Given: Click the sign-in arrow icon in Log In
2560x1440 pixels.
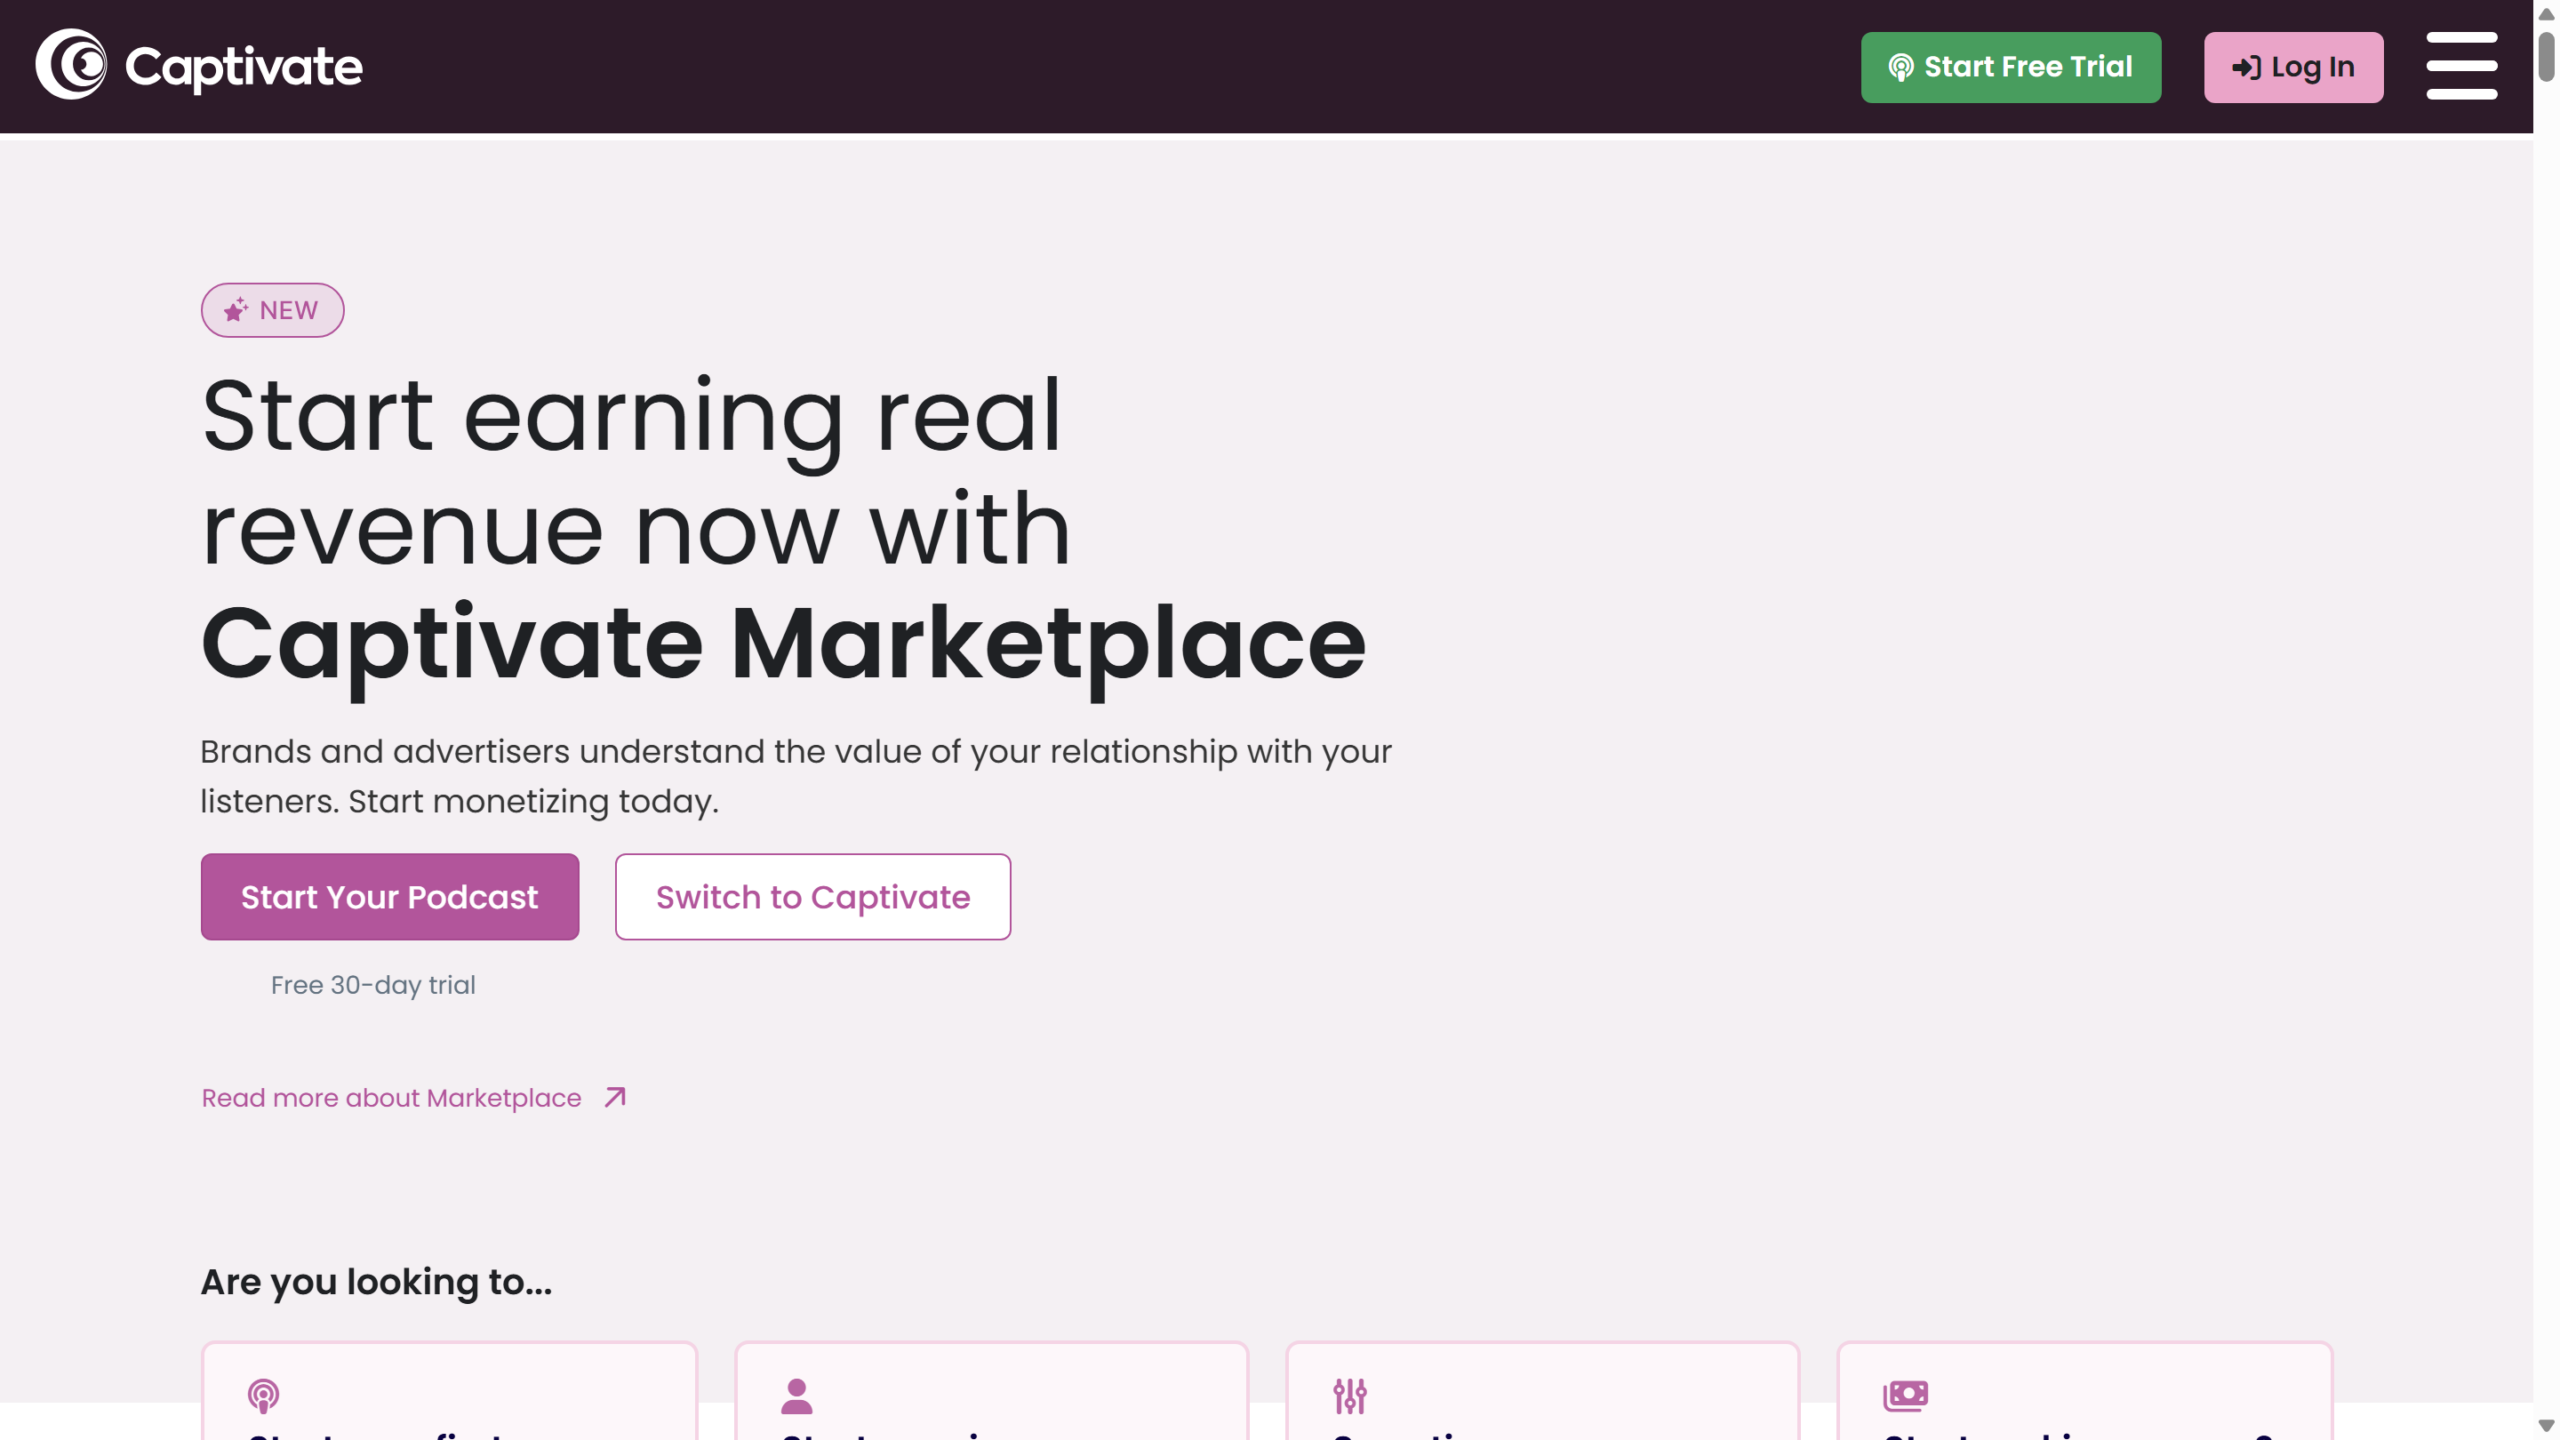Looking at the screenshot, I should 2246,67.
